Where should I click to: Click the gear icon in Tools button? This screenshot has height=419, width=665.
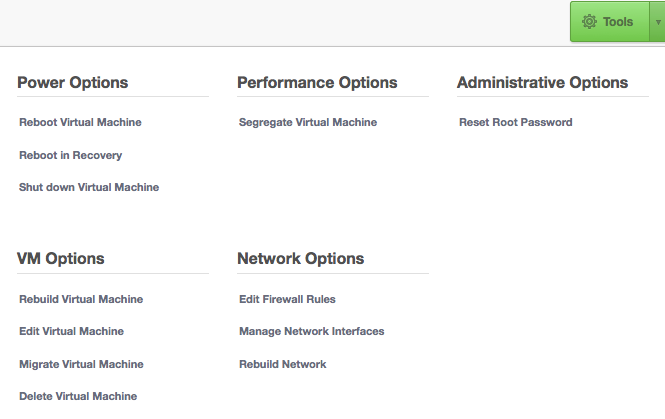[589, 21]
